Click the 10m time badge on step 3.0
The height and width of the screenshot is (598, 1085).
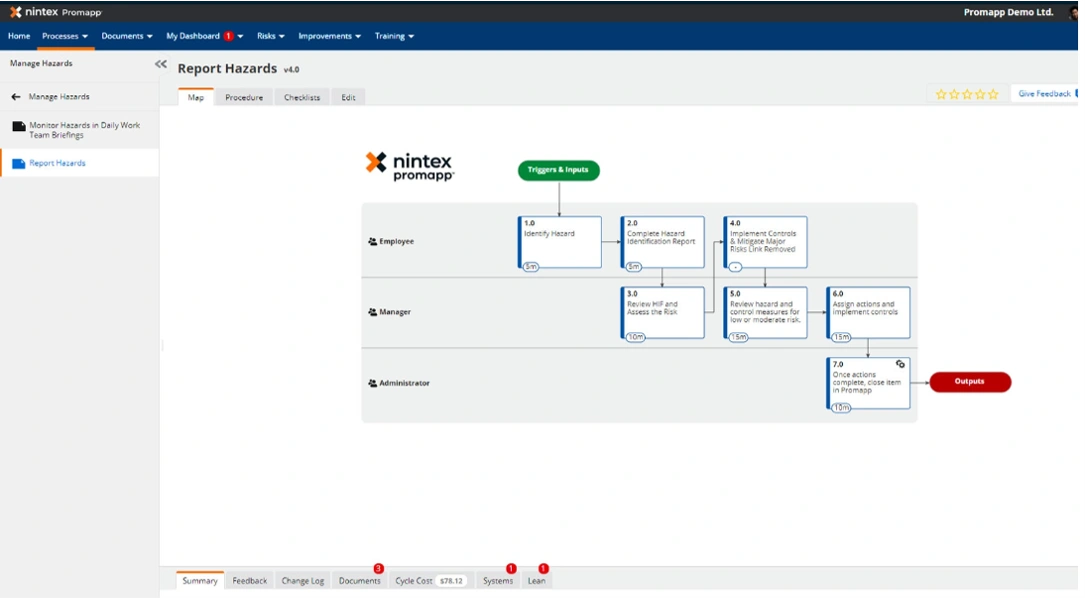(x=635, y=337)
